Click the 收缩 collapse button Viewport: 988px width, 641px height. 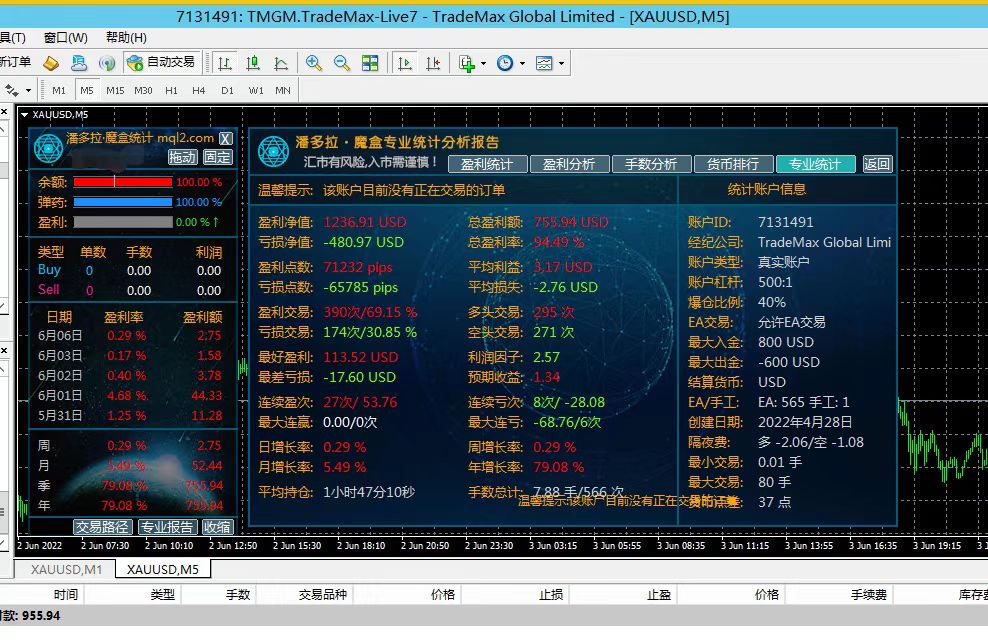click(217, 527)
